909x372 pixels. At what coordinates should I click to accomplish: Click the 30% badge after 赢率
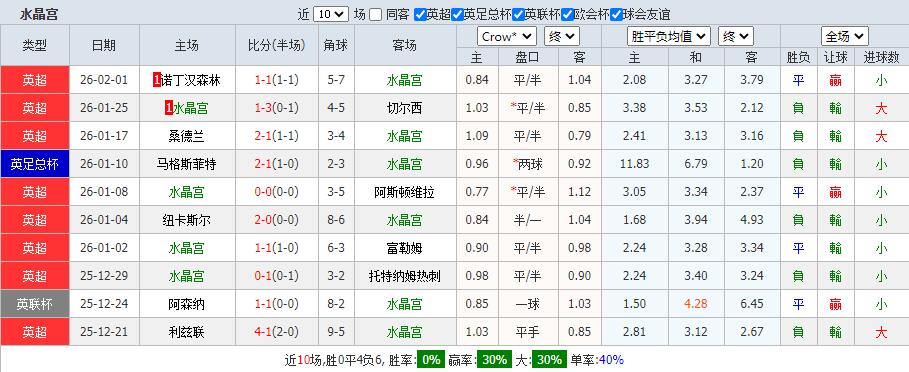pyautogui.click(x=495, y=360)
